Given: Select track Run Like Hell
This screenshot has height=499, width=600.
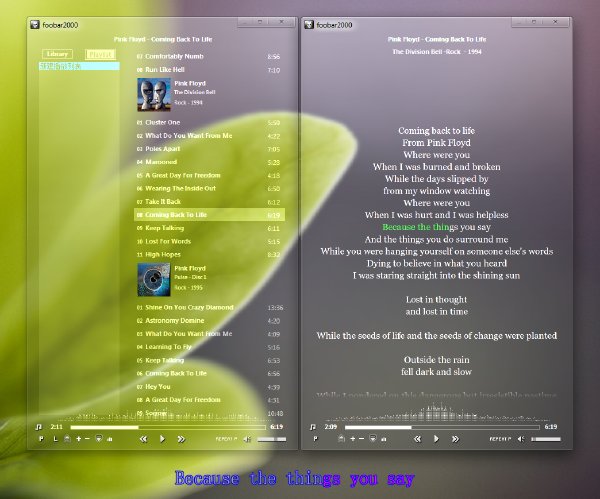Looking at the screenshot, I should [209, 70].
